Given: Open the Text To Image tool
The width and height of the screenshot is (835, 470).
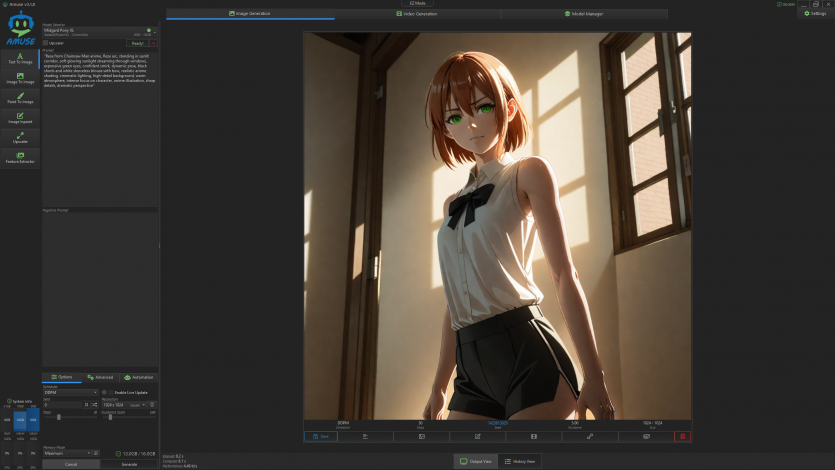Looking at the screenshot, I should point(20,58).
